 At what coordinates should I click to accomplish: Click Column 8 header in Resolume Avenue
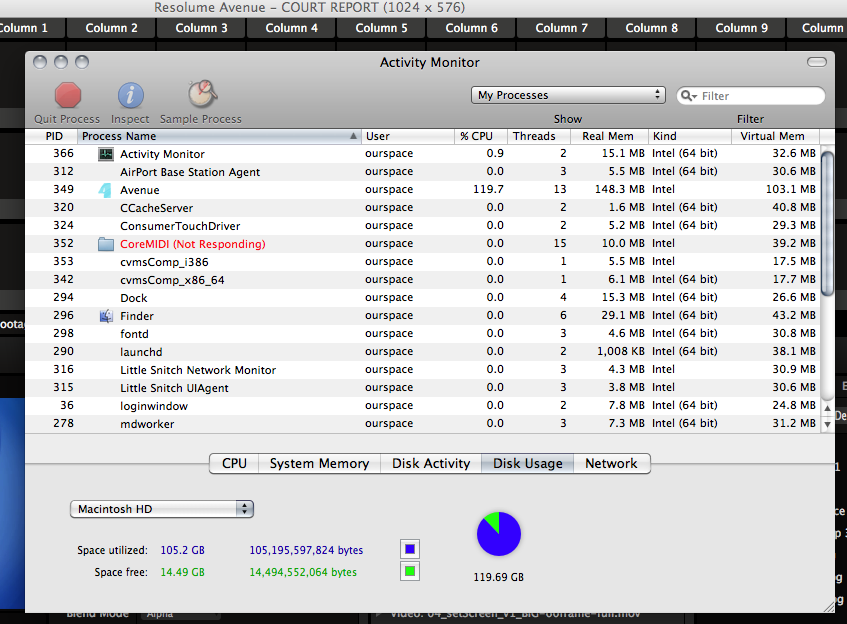click(x=651, y=28)
